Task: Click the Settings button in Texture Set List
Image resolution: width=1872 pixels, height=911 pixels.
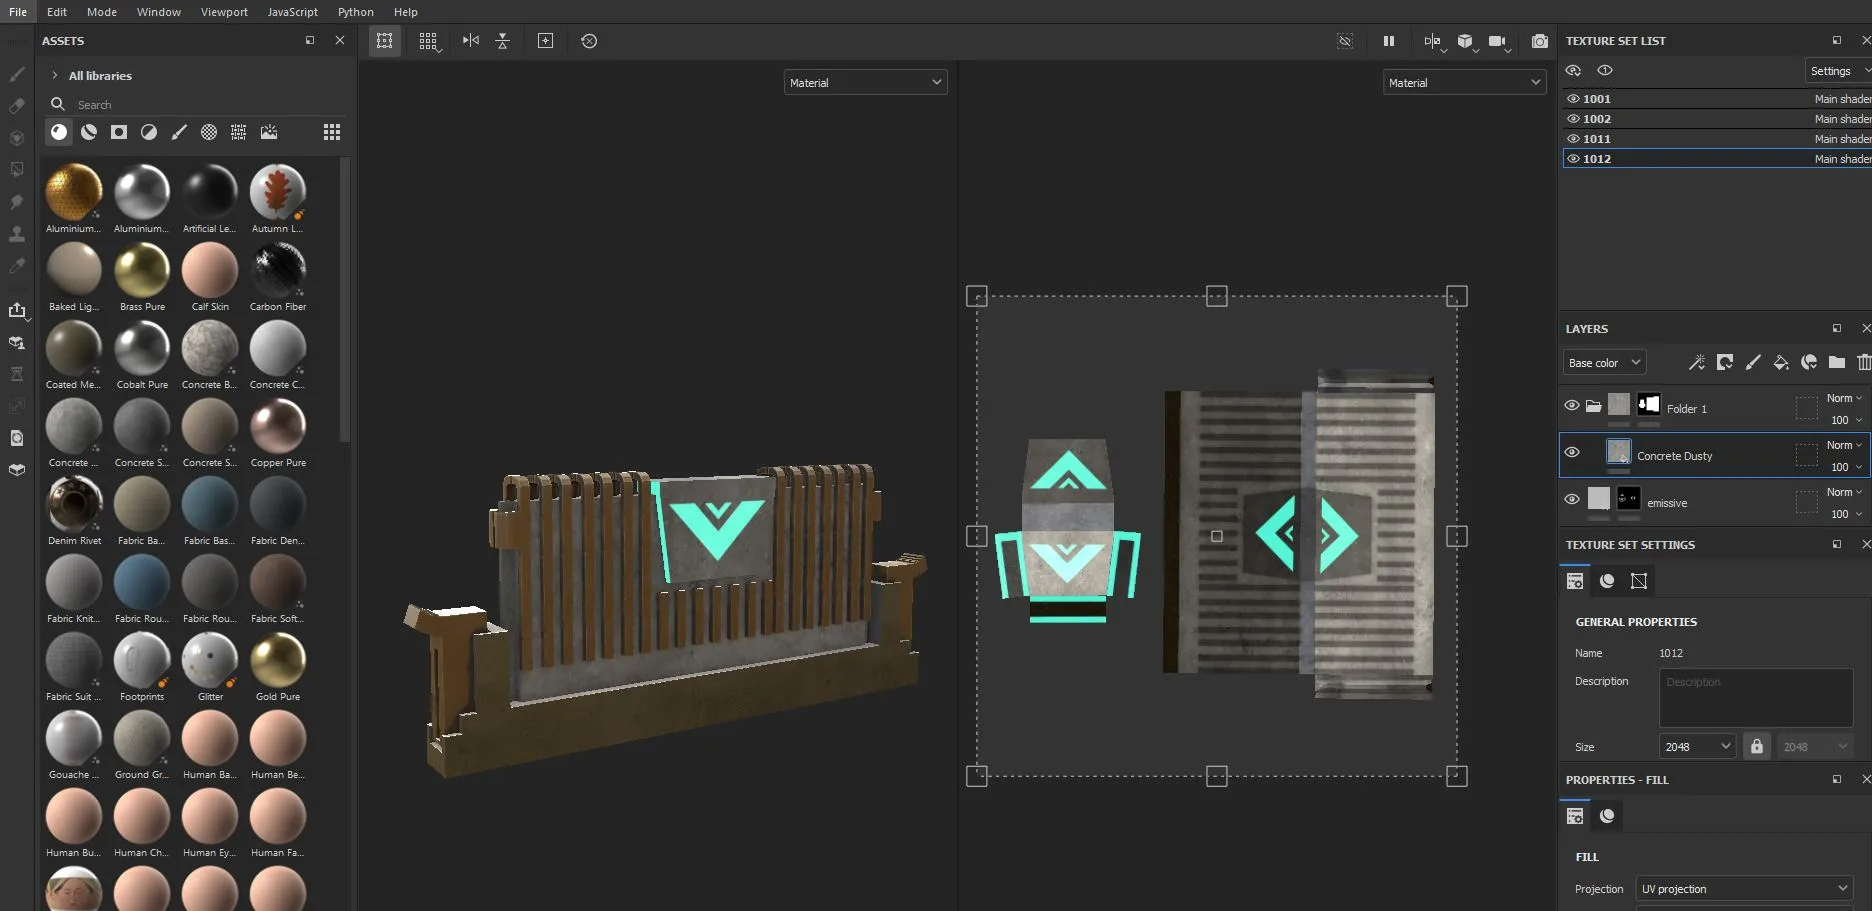Action: 1837,71
